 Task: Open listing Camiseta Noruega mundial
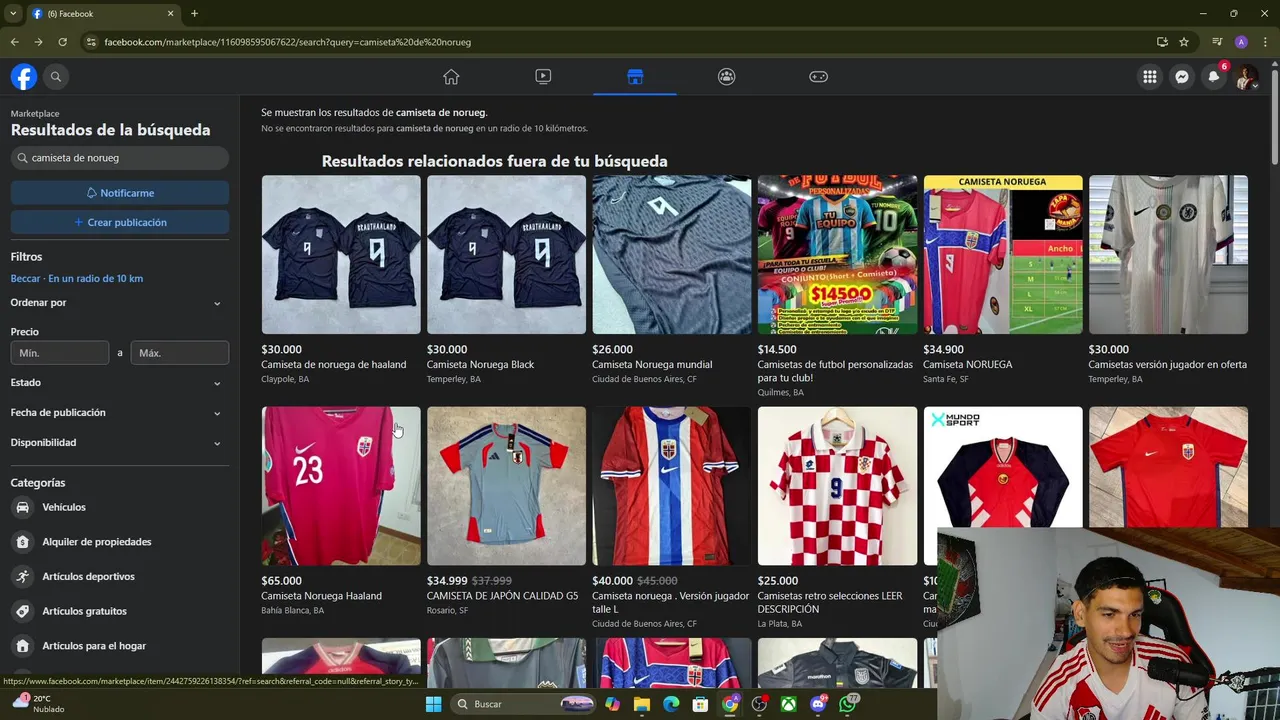671,280
